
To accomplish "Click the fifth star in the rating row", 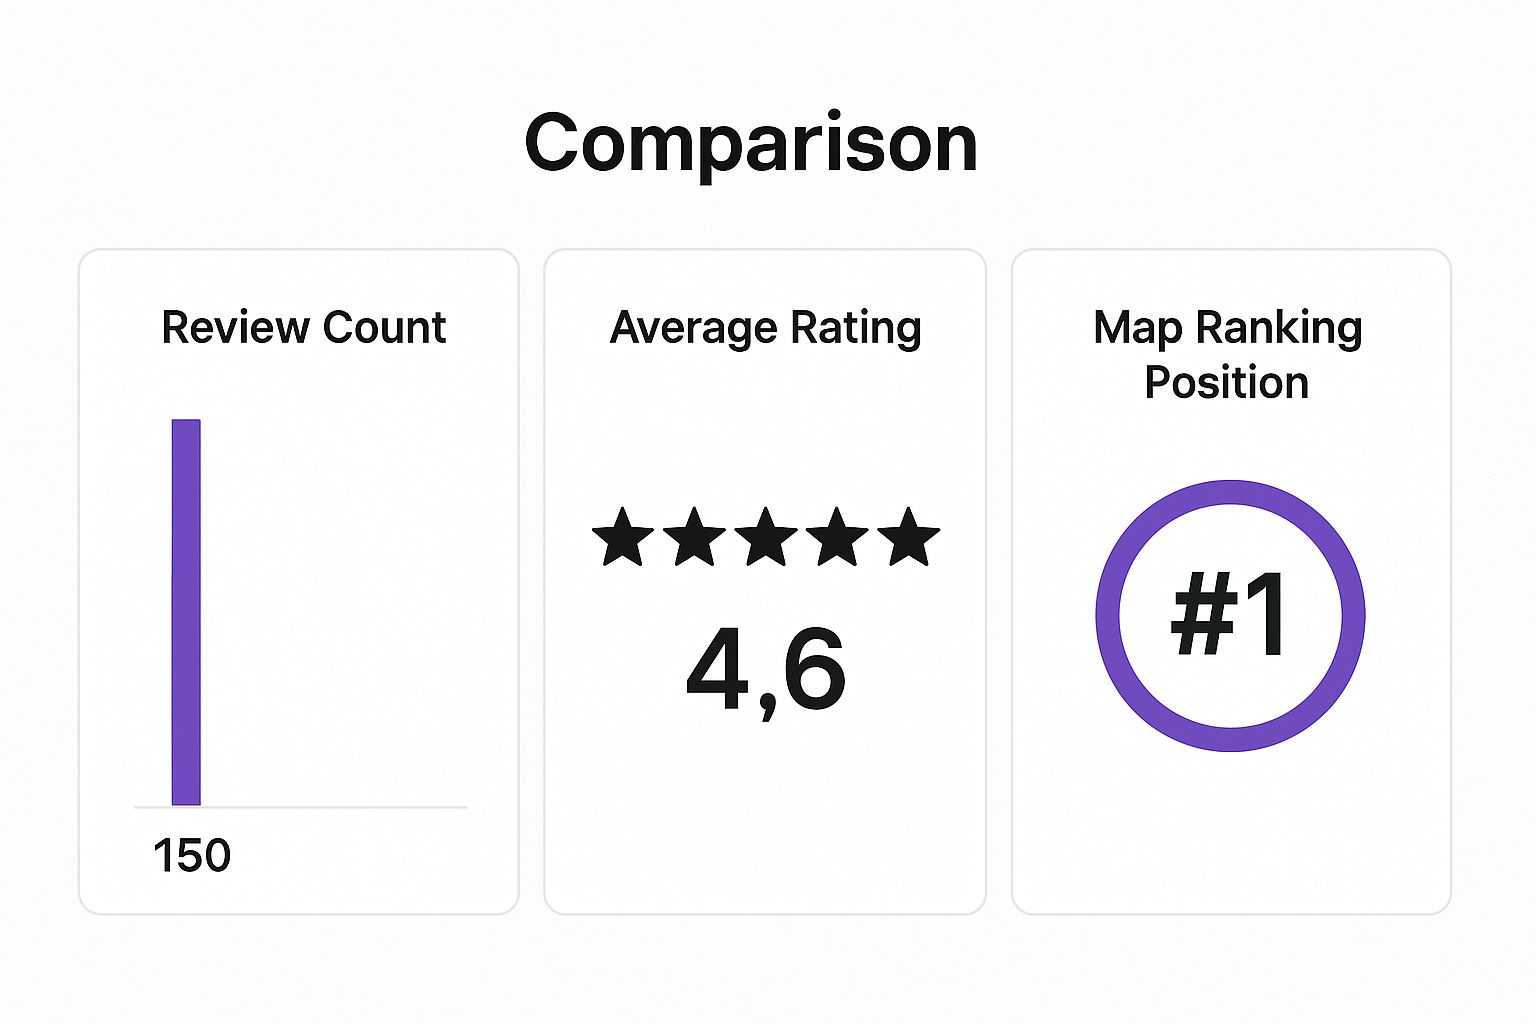I will tap(909, 537).
